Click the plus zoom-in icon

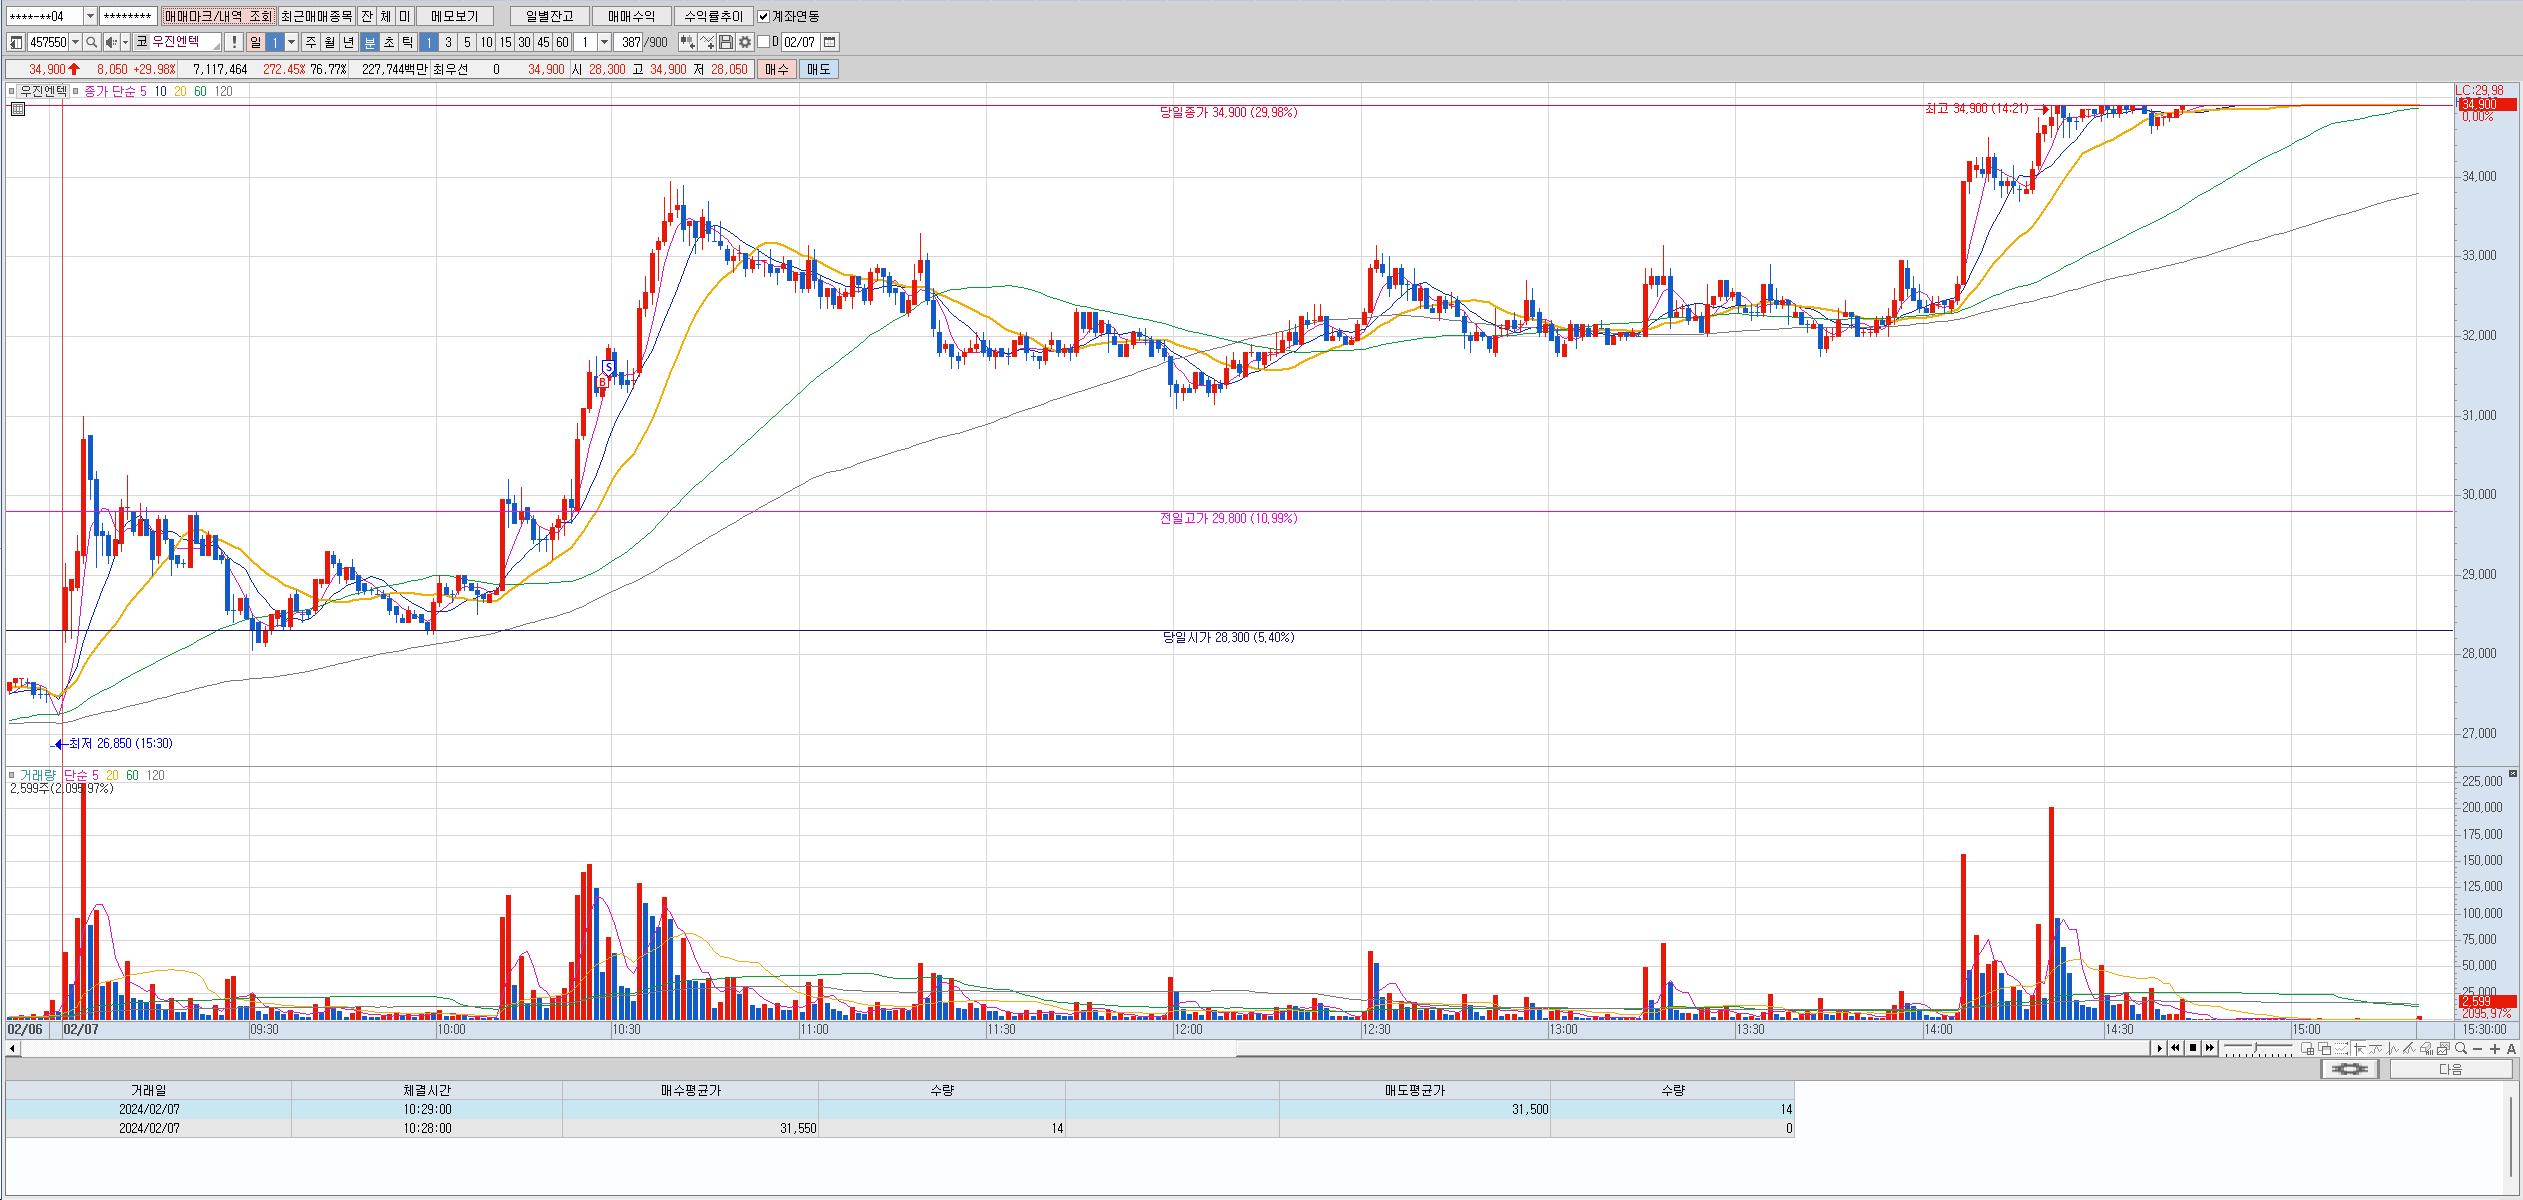click(x=2495, y=1048)
